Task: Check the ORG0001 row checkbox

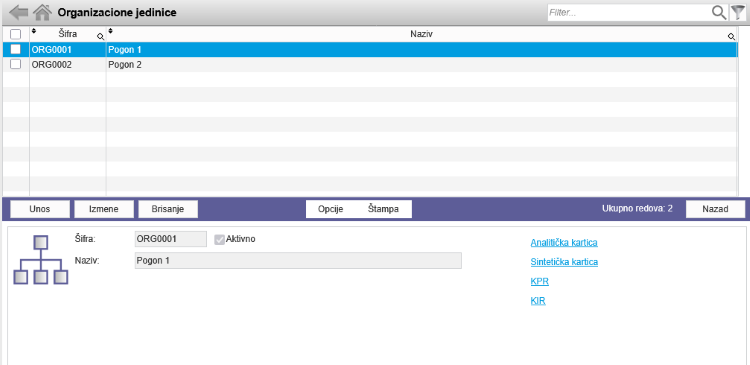Action: tap(16, 49)
